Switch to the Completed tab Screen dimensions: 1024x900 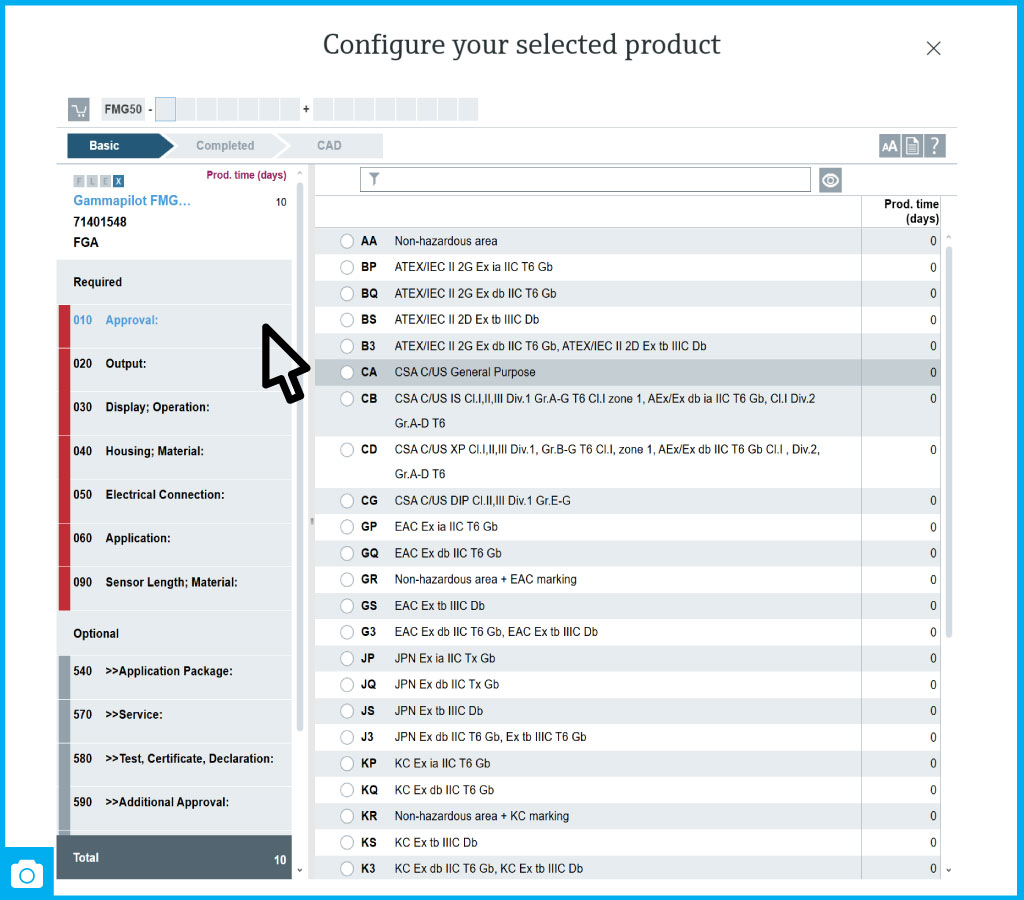tap(225, 146)
